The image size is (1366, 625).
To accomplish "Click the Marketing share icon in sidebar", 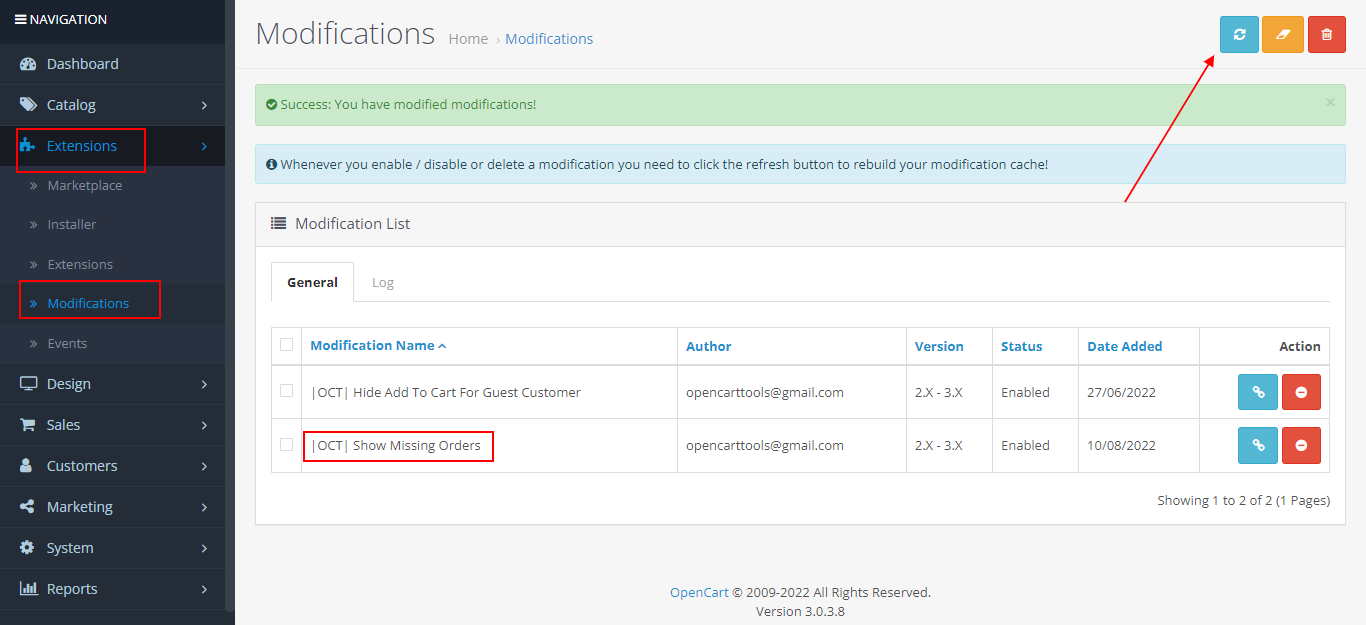I will (x=27, y=506).
